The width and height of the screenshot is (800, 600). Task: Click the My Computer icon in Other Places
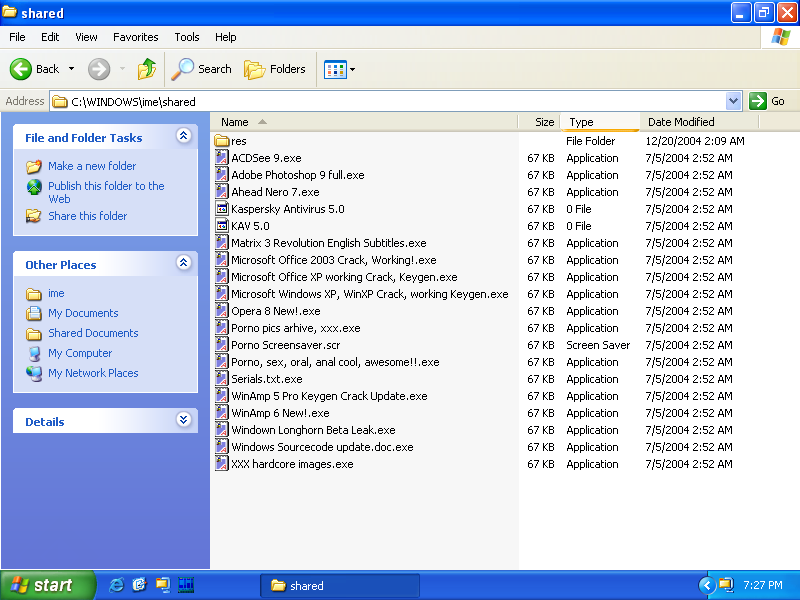(34, 353)
